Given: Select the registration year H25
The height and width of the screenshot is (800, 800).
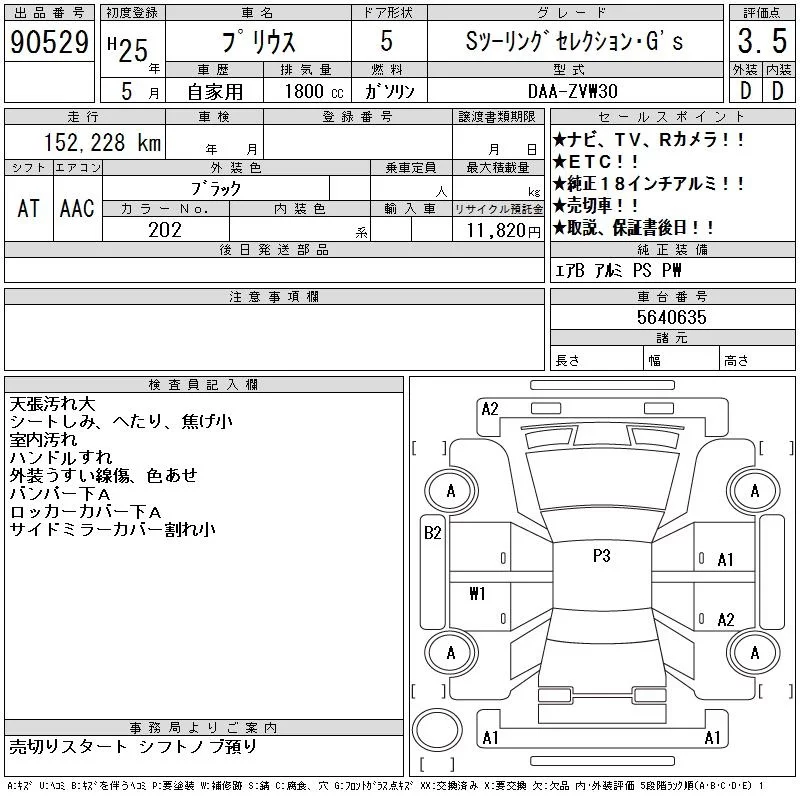Looking at the screenshot, I should click(128, 49).
